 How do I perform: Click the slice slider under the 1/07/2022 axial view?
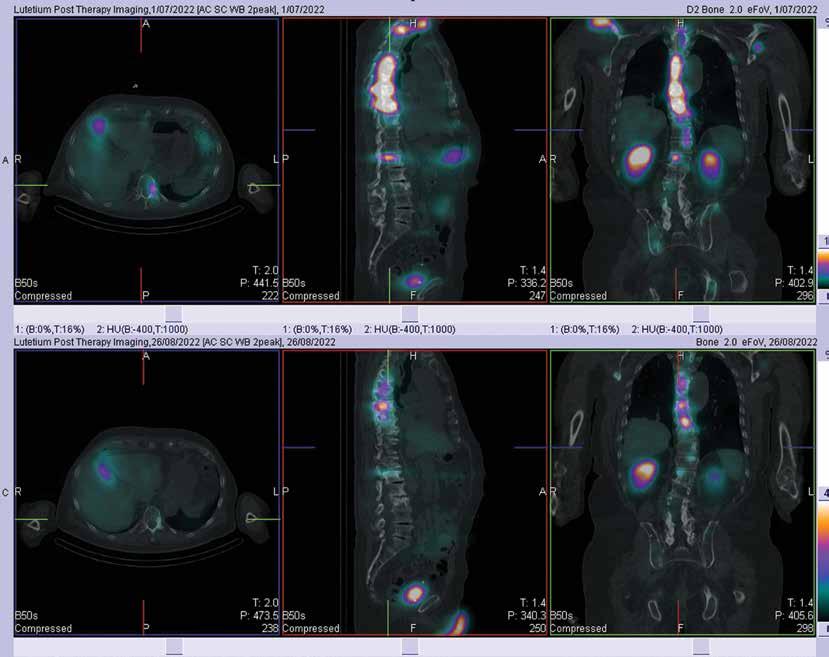(x=173, y=313)
